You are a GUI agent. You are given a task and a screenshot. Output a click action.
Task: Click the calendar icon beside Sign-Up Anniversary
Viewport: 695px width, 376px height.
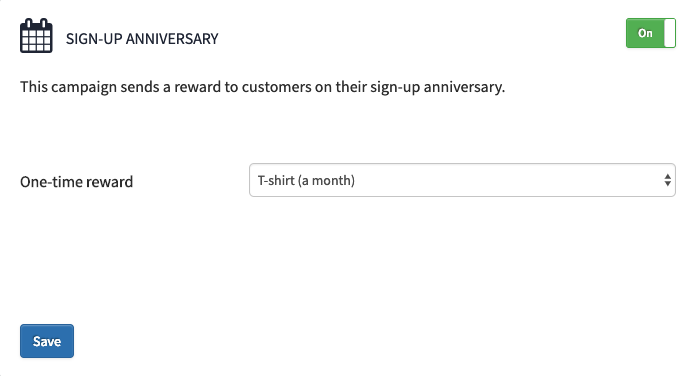tap(36, 35)
